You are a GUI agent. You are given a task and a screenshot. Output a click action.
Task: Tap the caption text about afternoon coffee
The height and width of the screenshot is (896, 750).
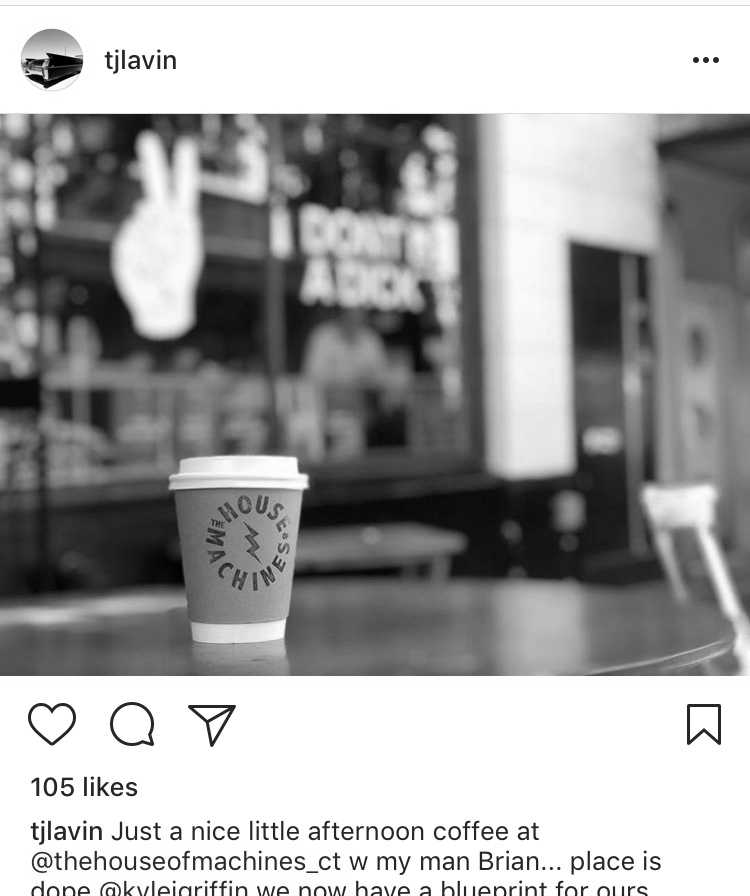(325, 831)
